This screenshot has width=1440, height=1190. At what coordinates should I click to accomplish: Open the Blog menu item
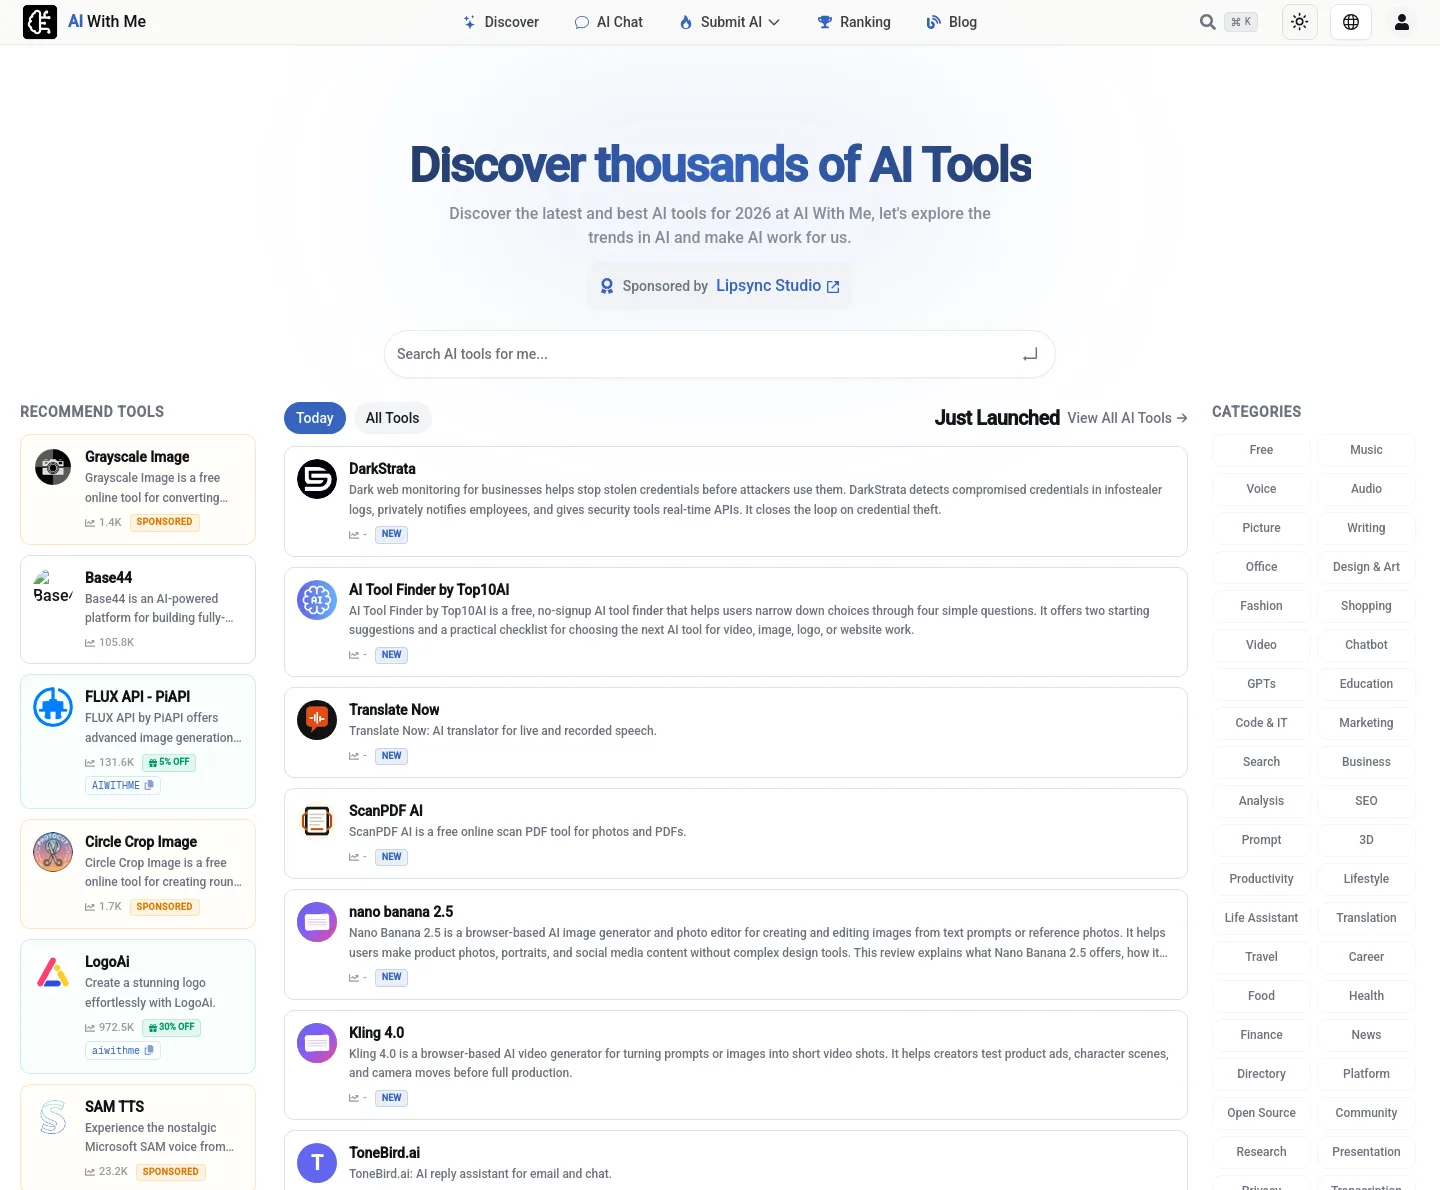point(952,22)
